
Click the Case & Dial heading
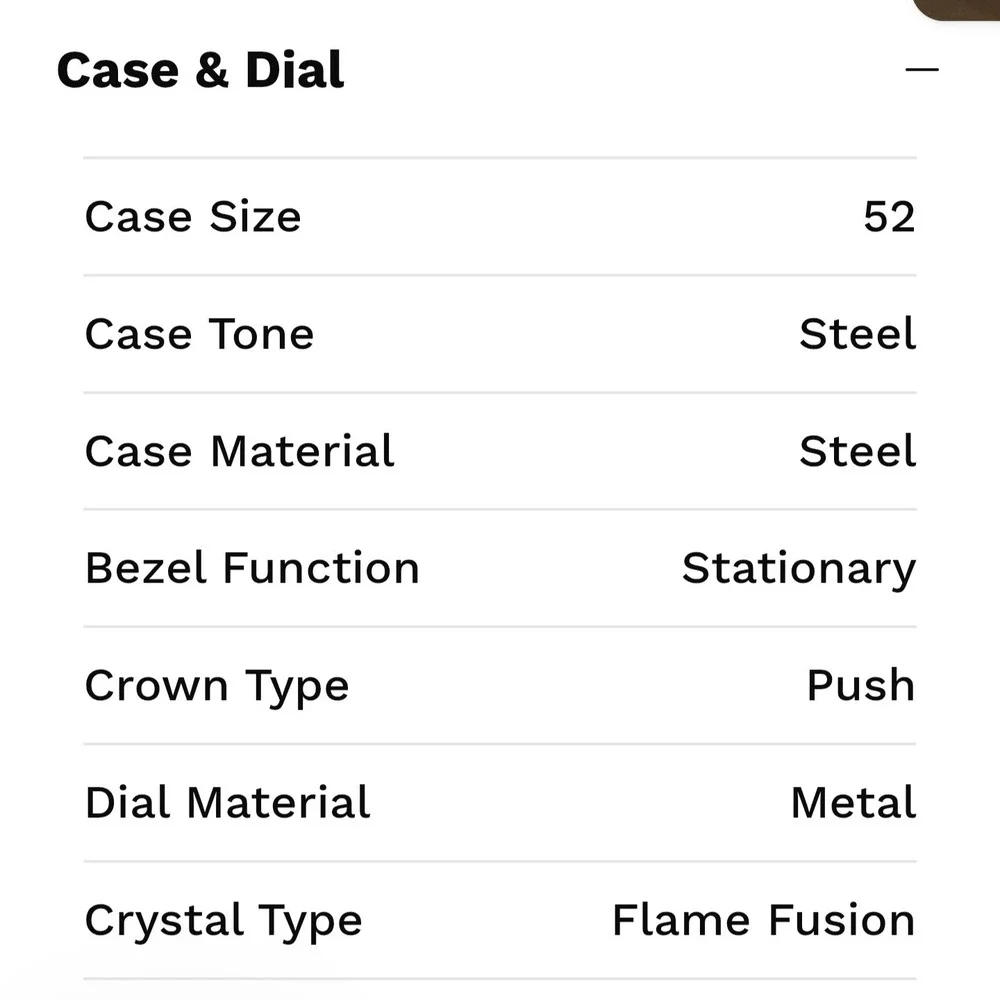200,70
